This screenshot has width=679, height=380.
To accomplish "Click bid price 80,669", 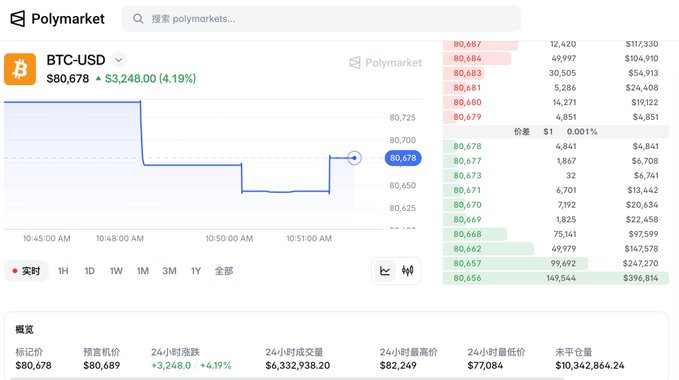I will pyautogui.click(x=467, y=219).
